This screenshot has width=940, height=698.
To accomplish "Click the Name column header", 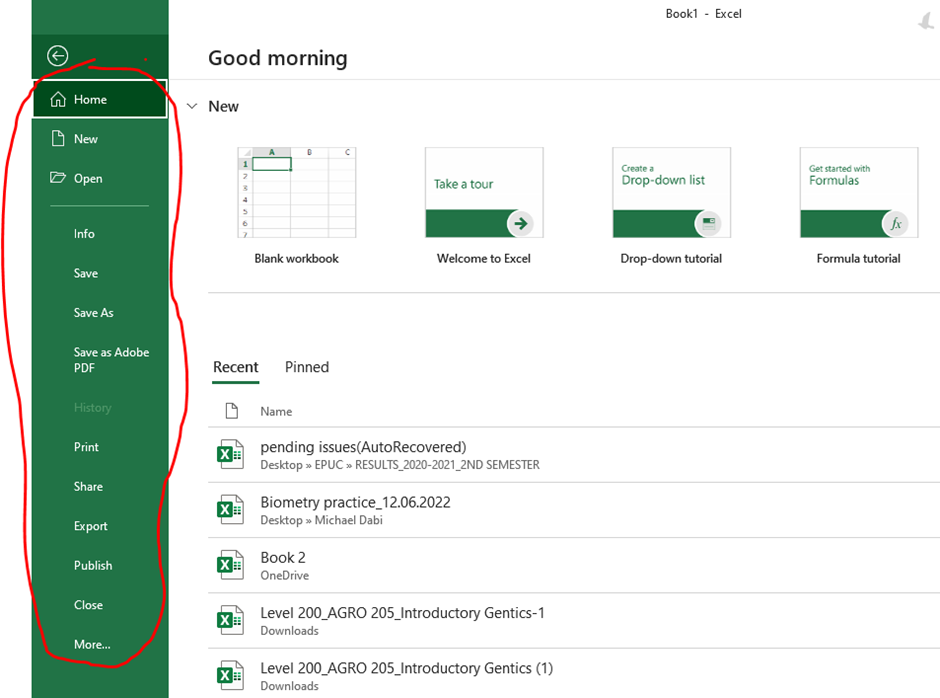I will [x=276, y=411].
